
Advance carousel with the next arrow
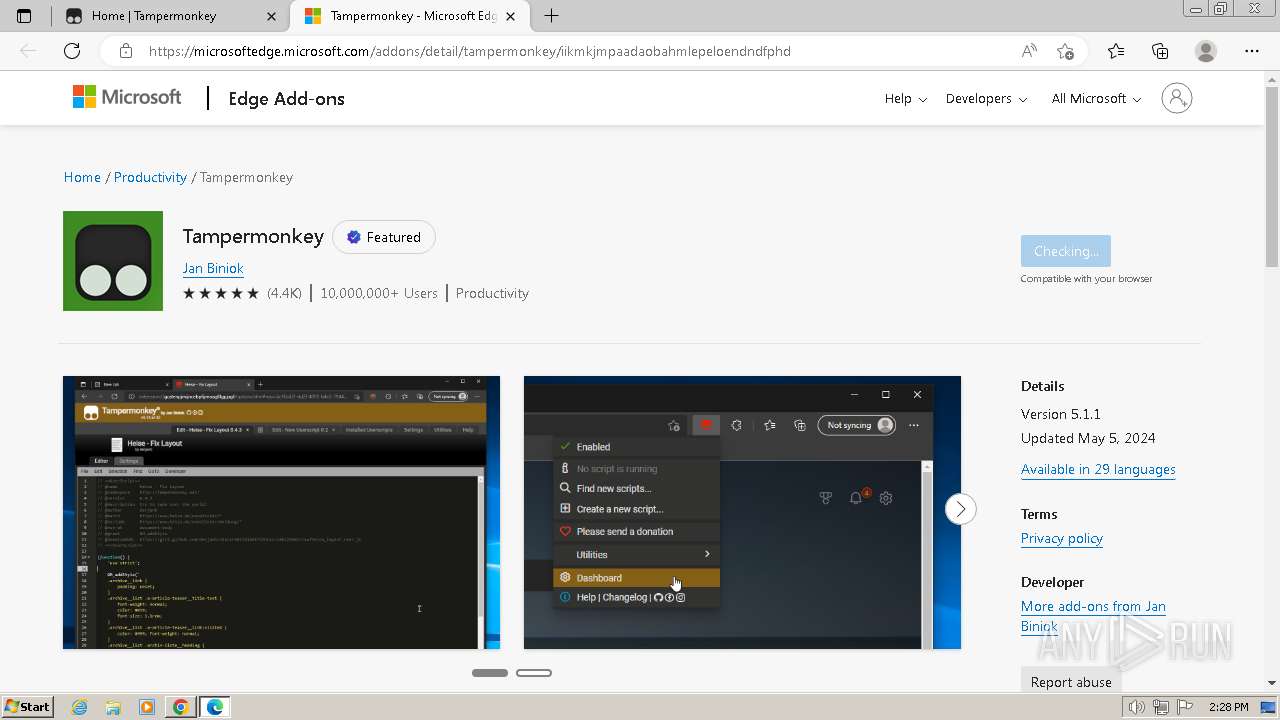[x=960, y=509]
